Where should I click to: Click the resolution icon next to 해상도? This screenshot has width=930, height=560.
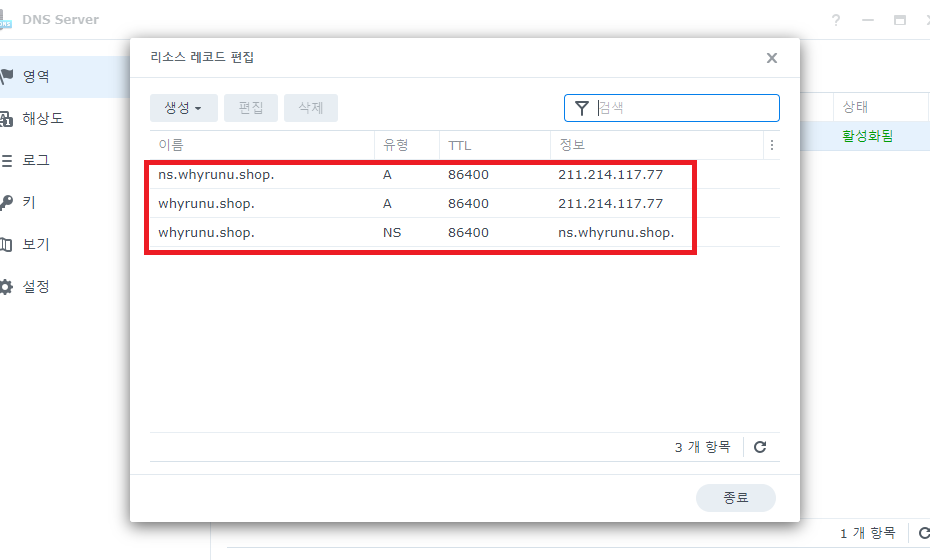coord(6,119)
